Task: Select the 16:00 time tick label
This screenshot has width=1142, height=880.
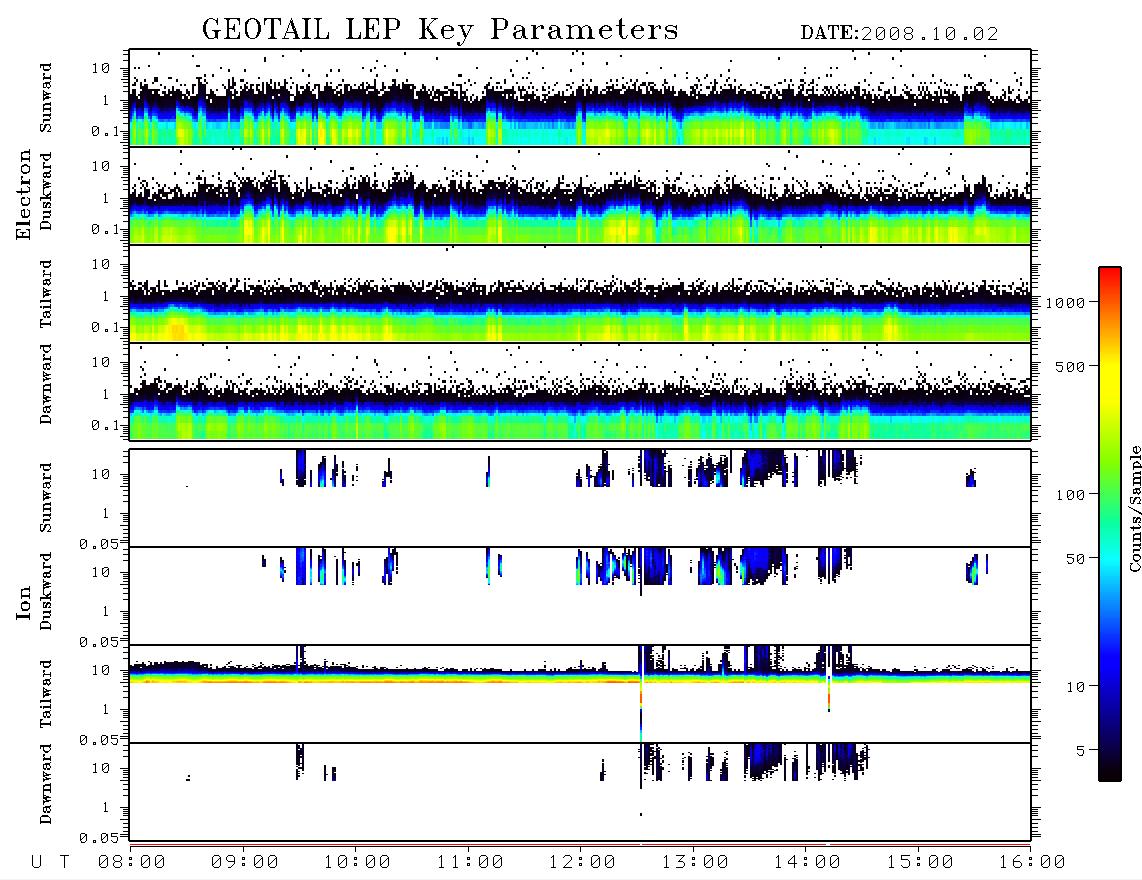Action: [1032, 863]
